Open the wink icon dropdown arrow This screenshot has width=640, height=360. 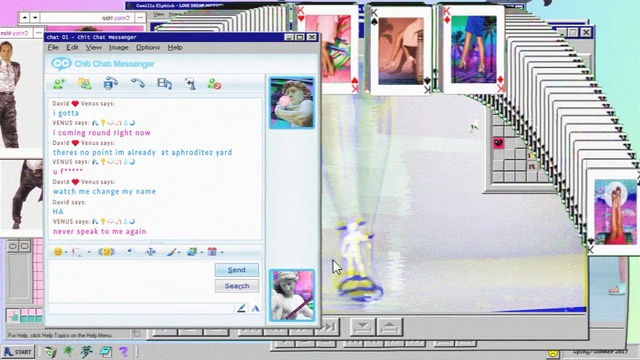coord(89,252)
